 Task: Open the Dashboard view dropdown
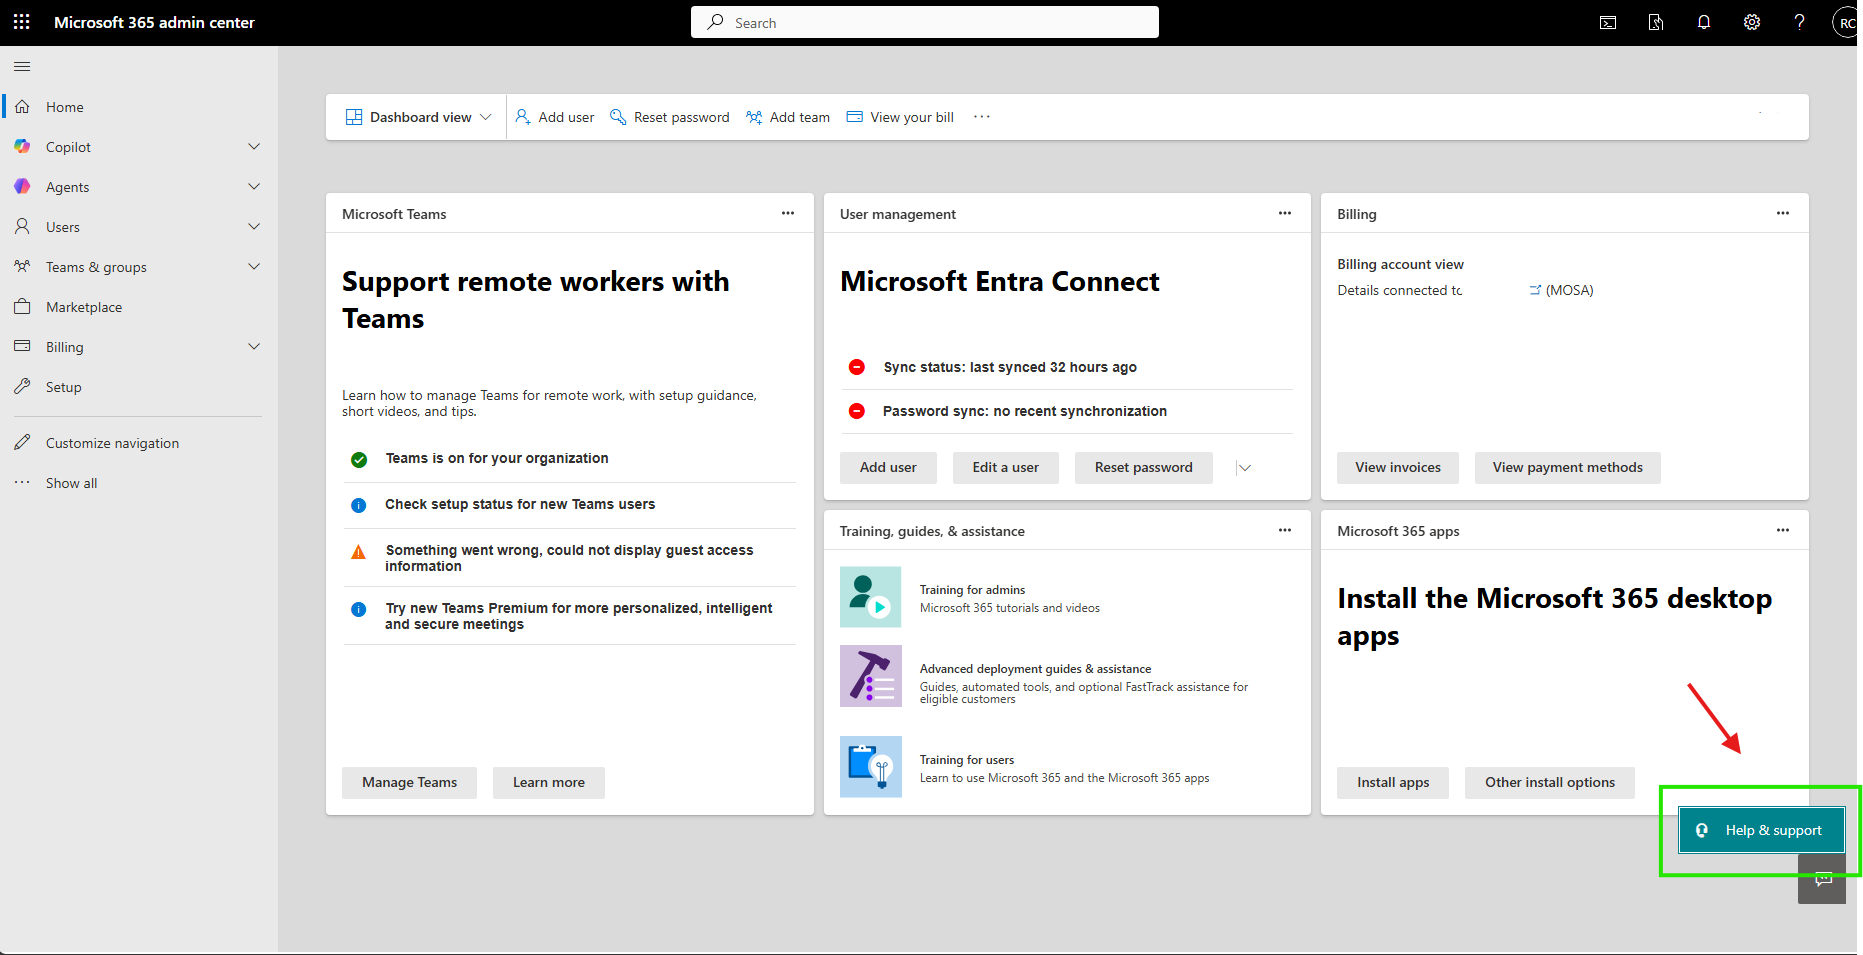pyautogui.click(x=419, y=117)
